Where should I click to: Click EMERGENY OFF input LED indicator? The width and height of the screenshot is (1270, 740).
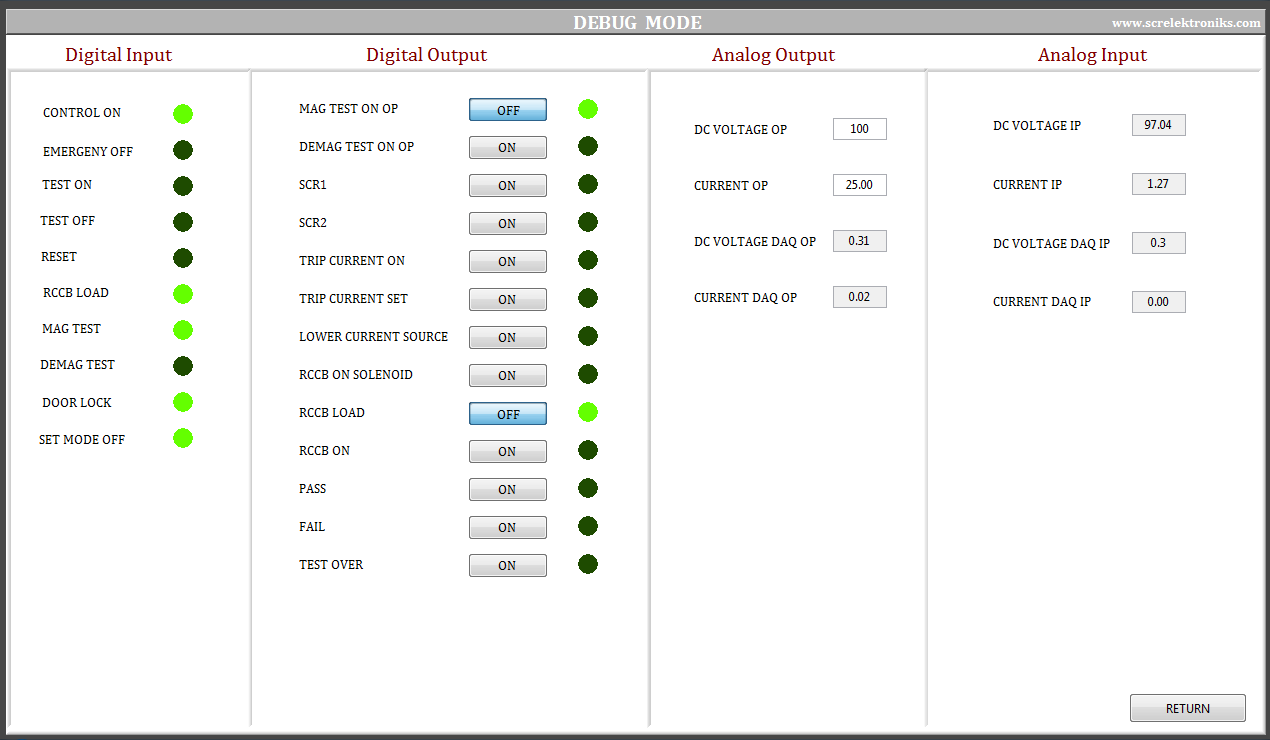pos(183,150)
